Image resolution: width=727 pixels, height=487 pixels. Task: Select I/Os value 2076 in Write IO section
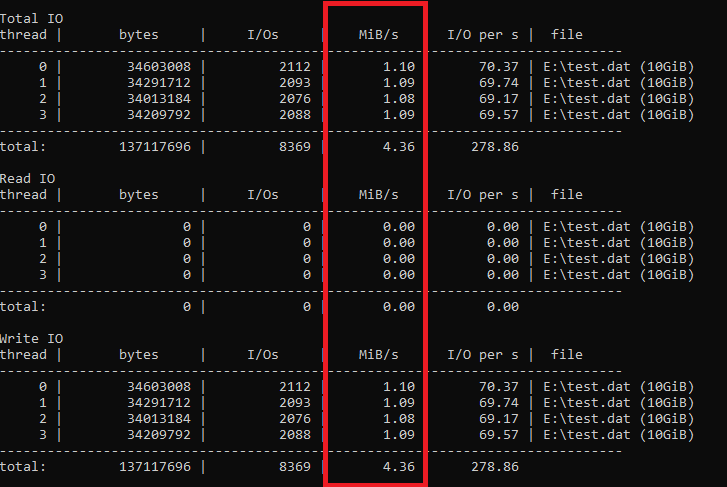tap(295, 419)
